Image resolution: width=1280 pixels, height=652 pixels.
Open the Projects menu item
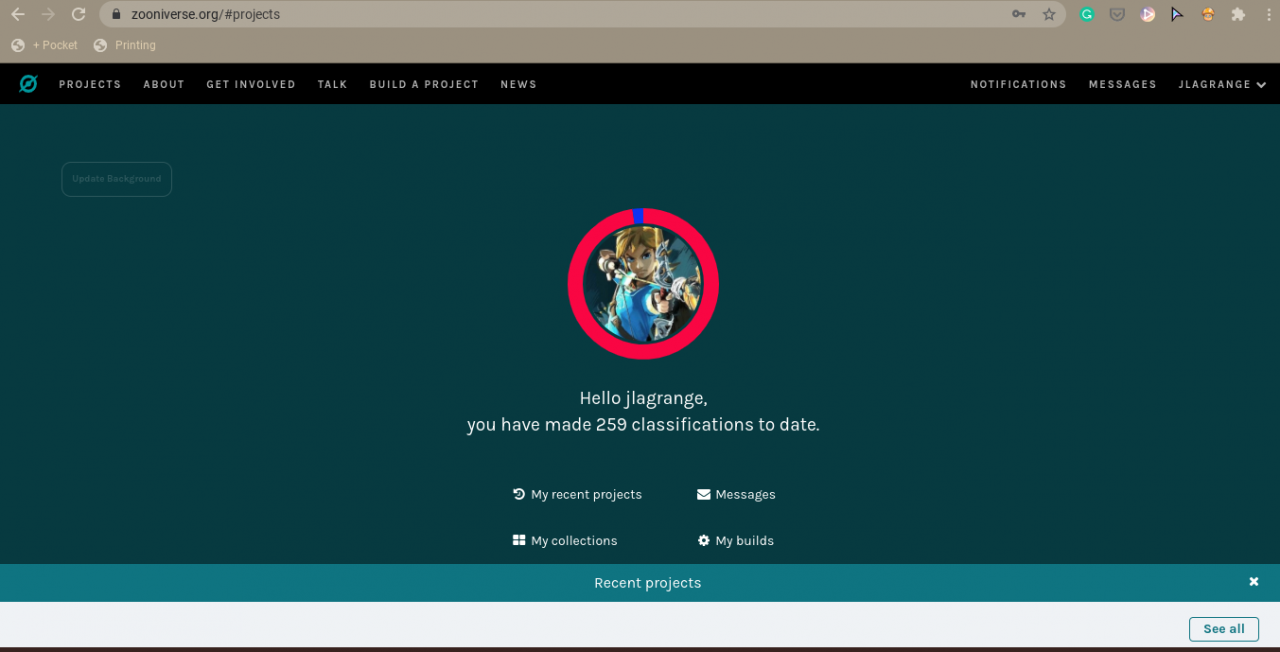click(x=90, y=84)
